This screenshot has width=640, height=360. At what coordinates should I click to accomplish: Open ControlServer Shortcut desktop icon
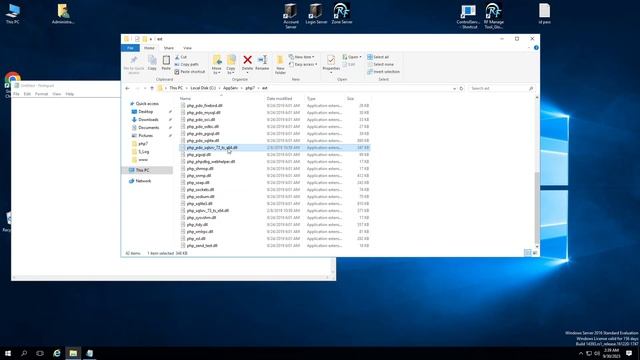pos(469,16)
